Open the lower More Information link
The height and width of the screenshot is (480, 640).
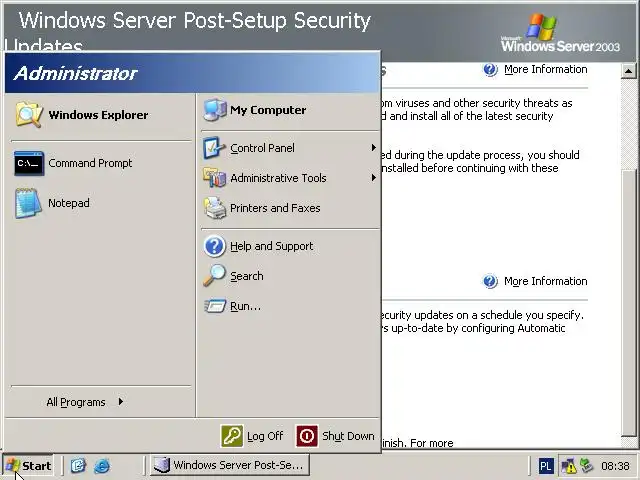546,281
